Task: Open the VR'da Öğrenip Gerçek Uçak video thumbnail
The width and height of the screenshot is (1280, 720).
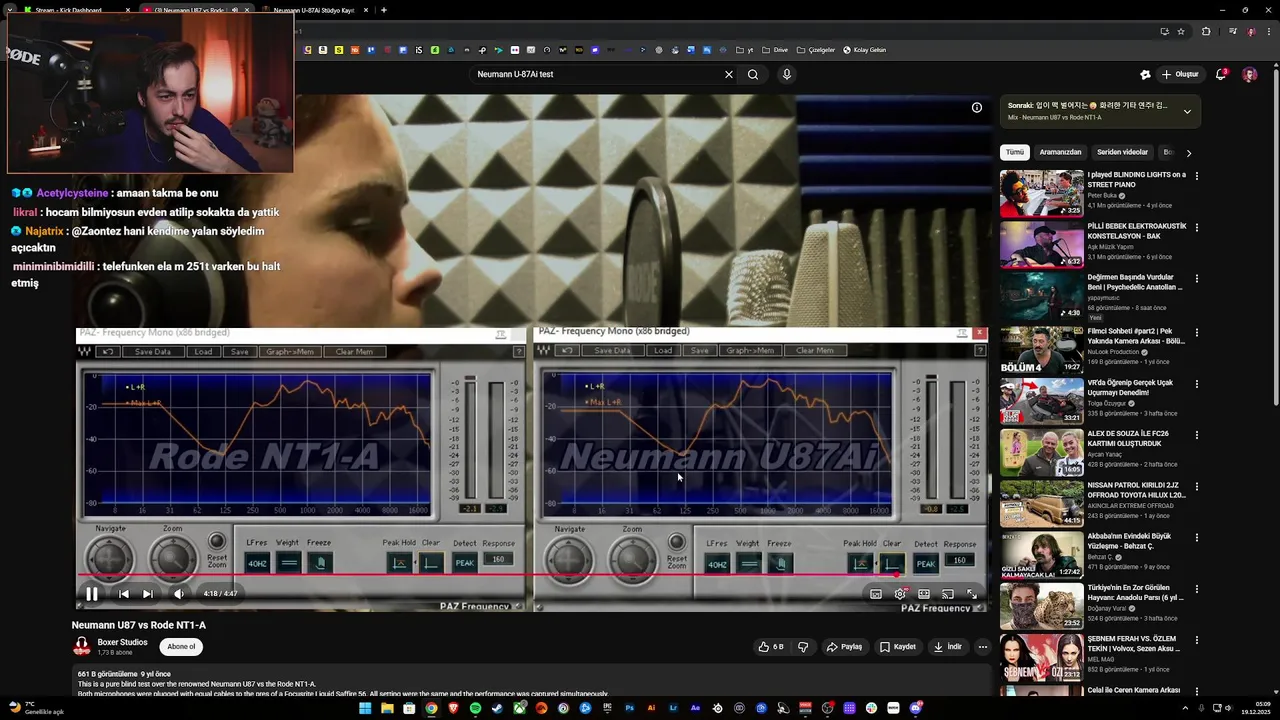Action: (1041, 400)
